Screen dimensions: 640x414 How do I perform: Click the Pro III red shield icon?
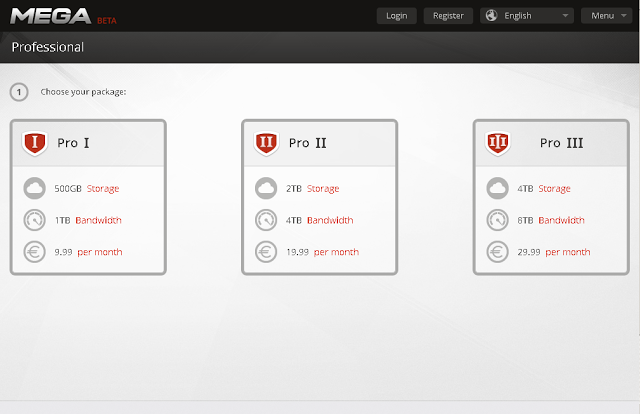coord(498,143)
